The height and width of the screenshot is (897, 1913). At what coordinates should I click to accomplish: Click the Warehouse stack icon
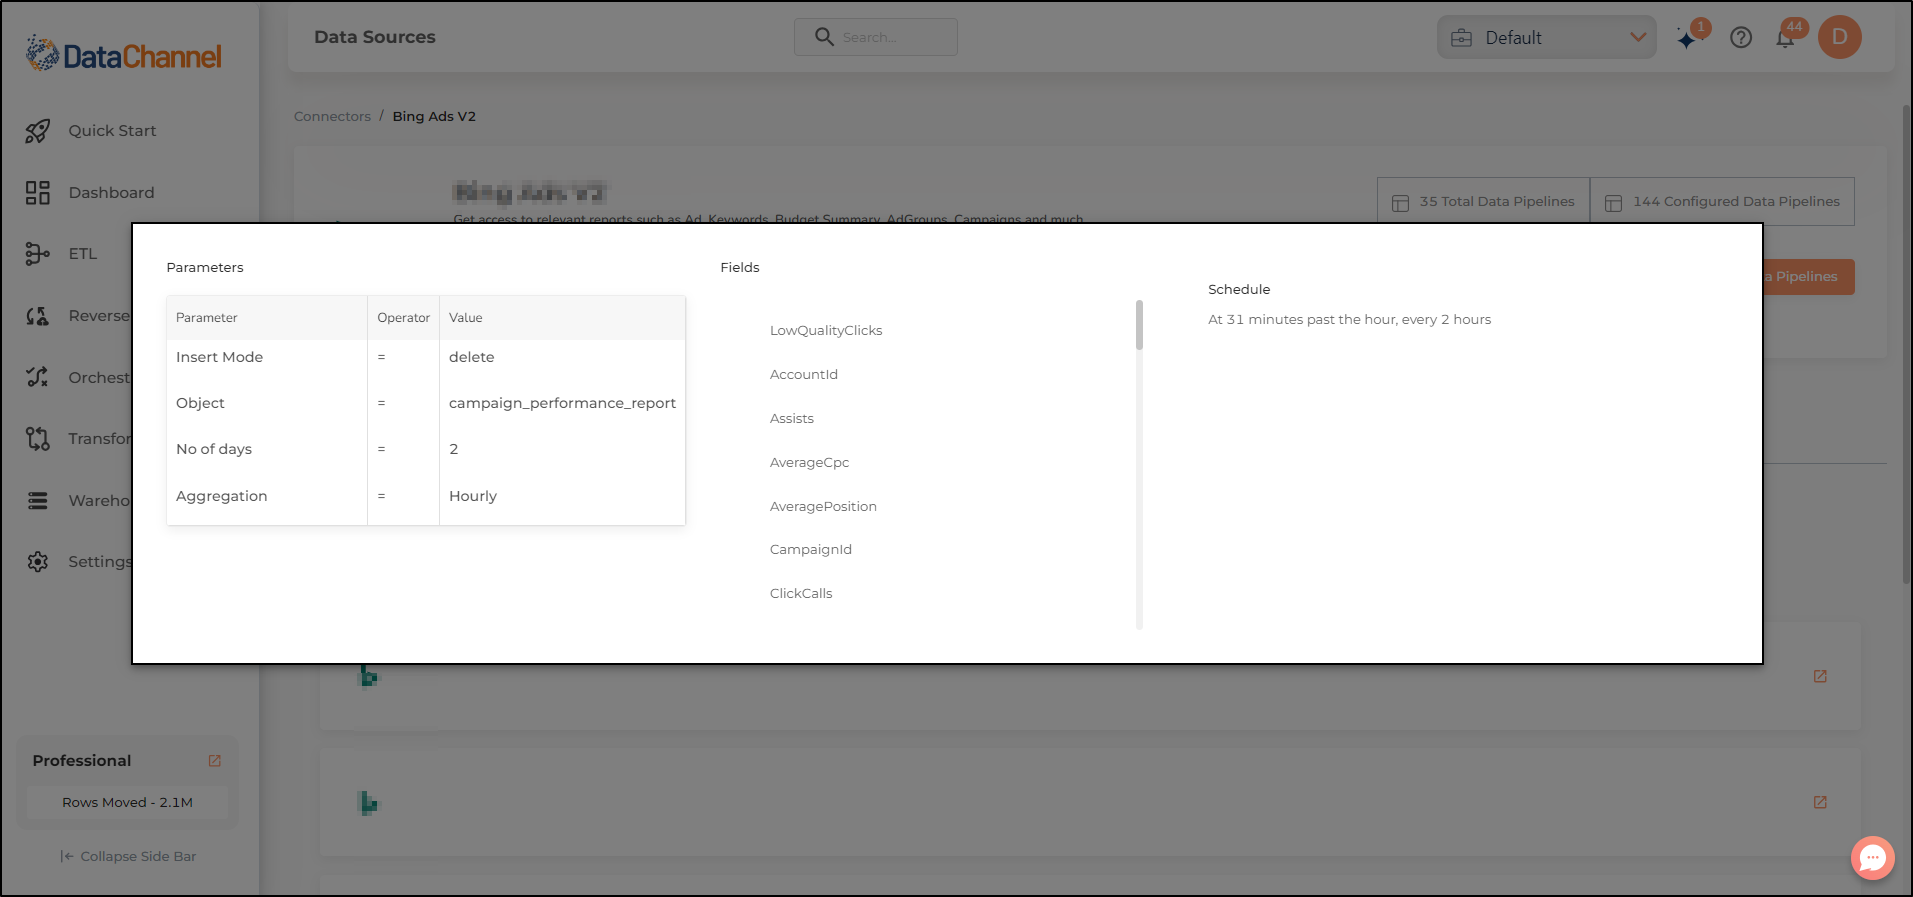pyautogui.click(x=38, y=500)
